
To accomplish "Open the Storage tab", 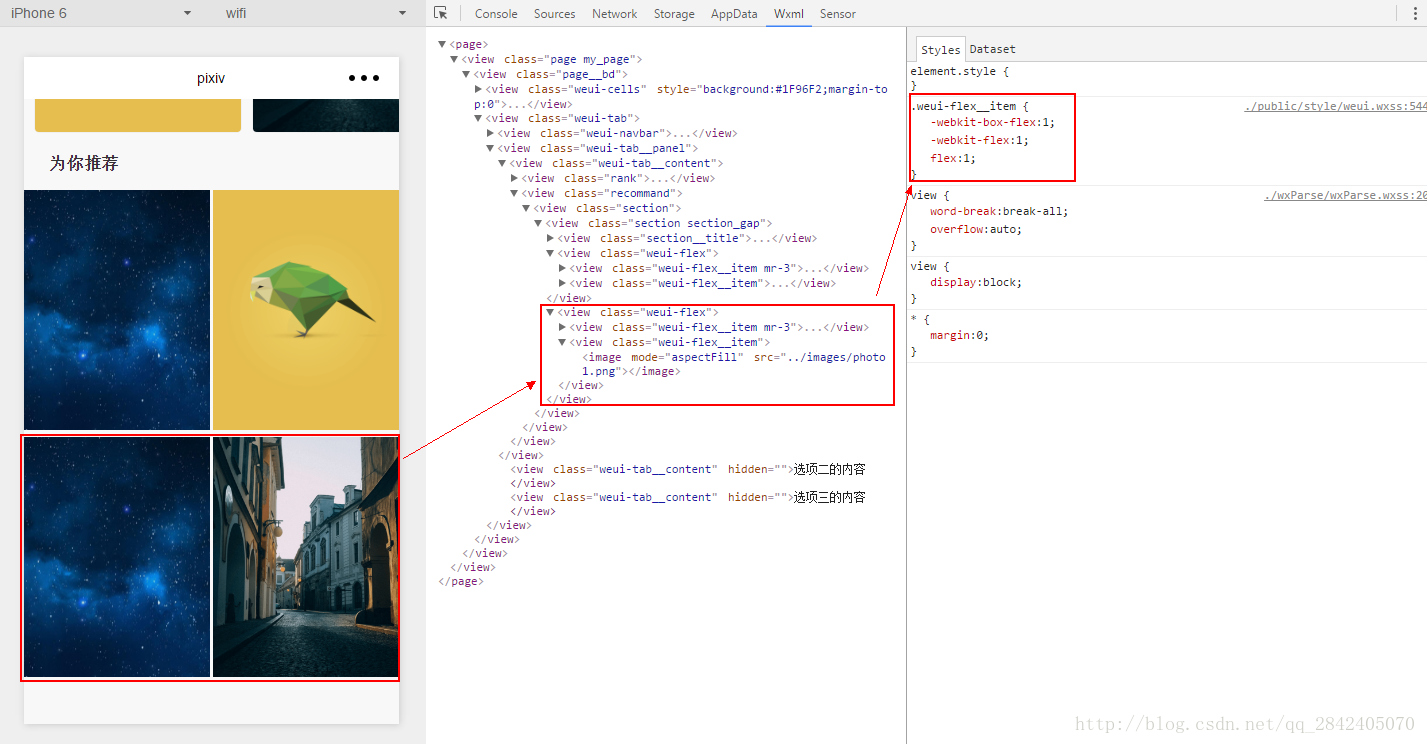I will coord(674,14).
